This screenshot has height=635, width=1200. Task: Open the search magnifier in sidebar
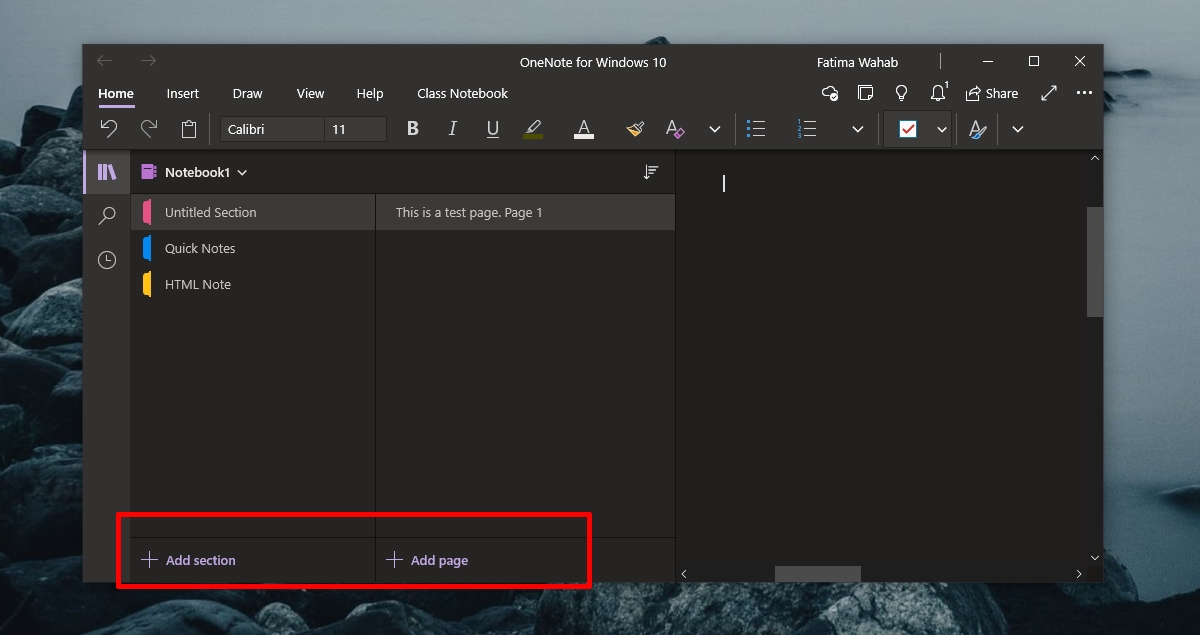pyautogui.click(x=107, y=216)
